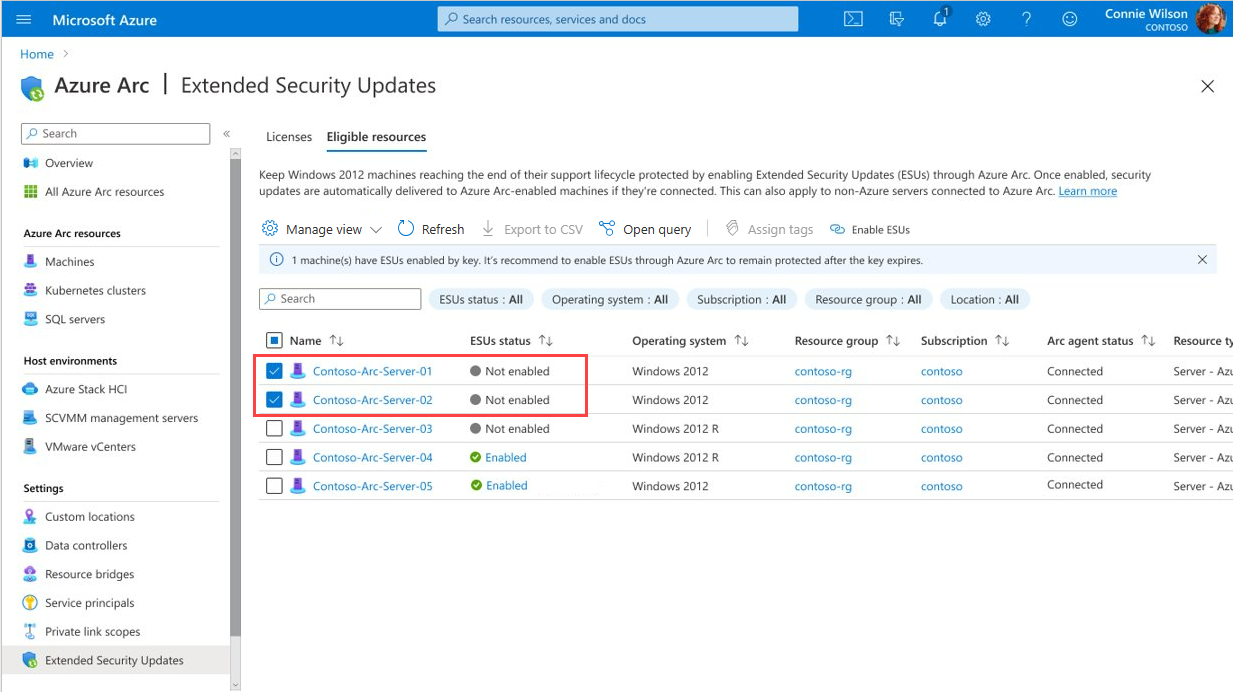Toggle the select-all header checkbox
The height and width of the screenshot is (692, 1233).
(274, 341)
